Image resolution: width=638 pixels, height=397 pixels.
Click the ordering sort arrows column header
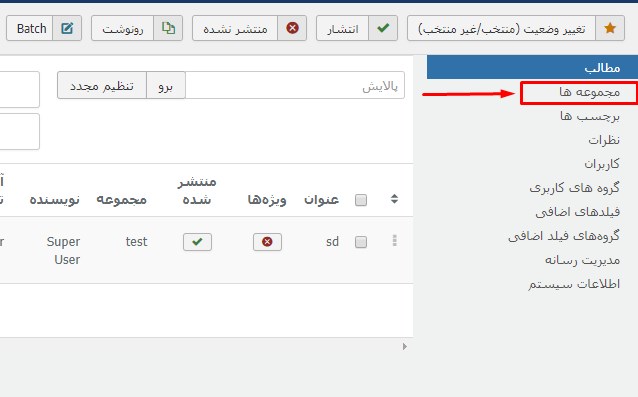[x=394, y=199]
